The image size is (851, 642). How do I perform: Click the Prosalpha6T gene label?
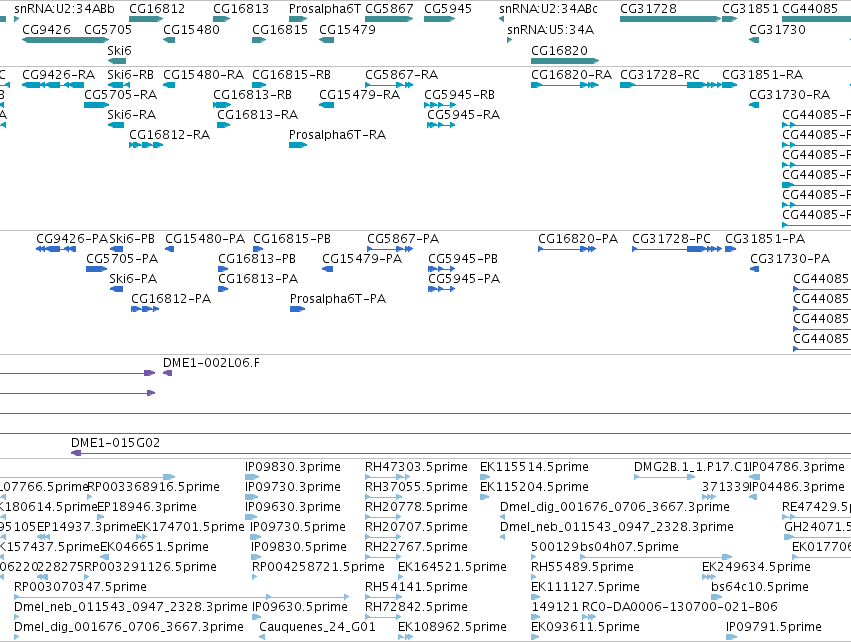325,9
